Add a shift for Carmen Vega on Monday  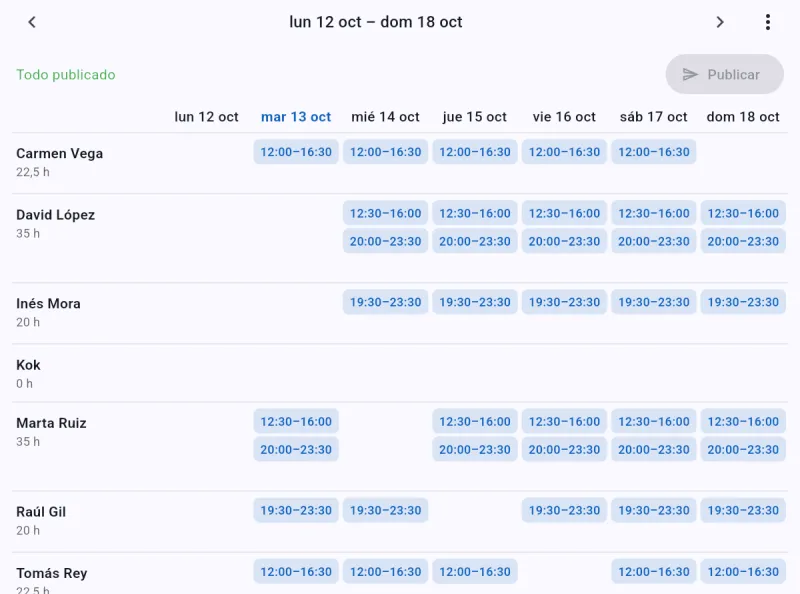[207, 163]
